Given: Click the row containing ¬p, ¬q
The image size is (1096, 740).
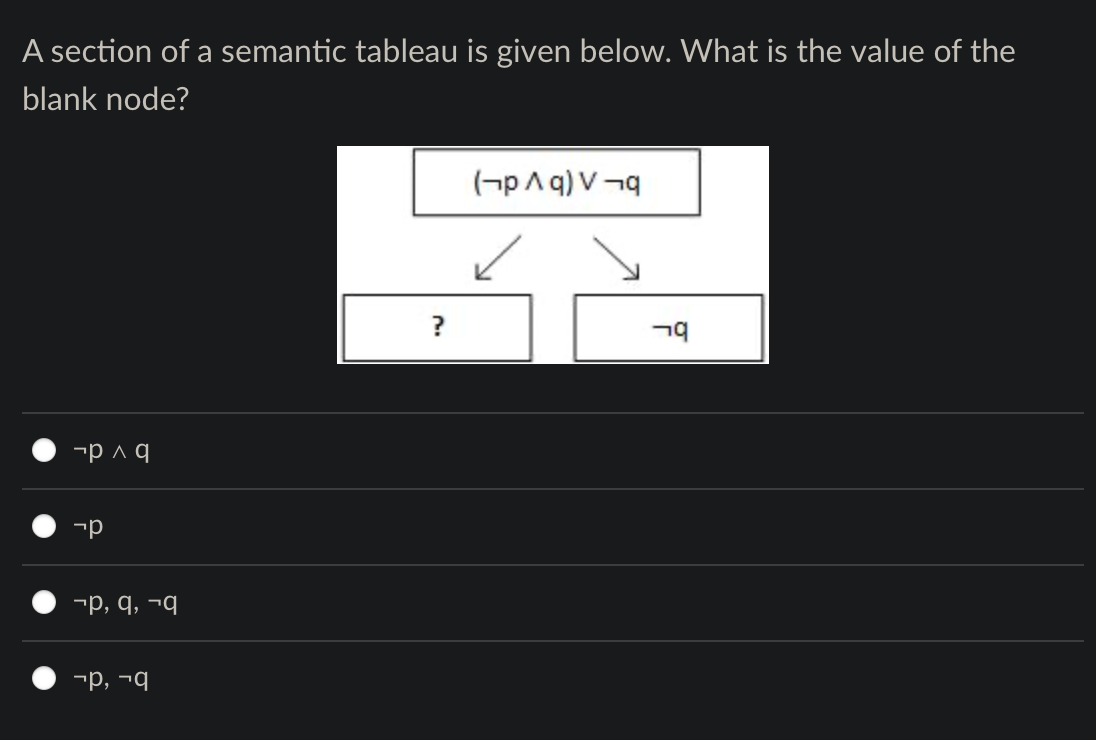Looking at the screenshot, I should coord(548,678).
